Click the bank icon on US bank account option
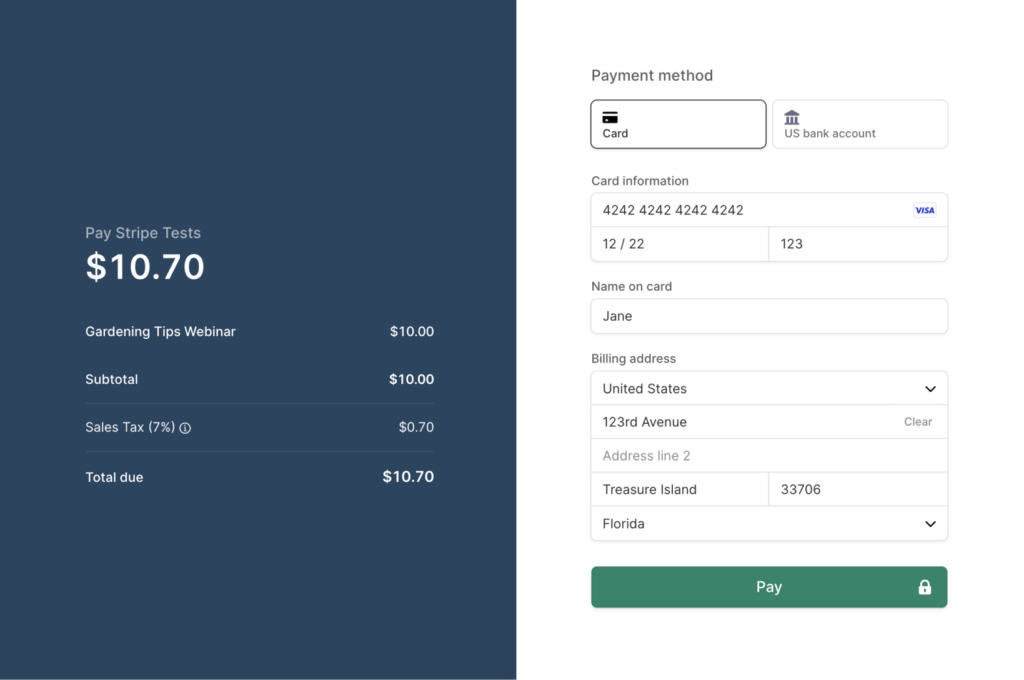Screen dimensions: 1024x680 click(791, 116)
